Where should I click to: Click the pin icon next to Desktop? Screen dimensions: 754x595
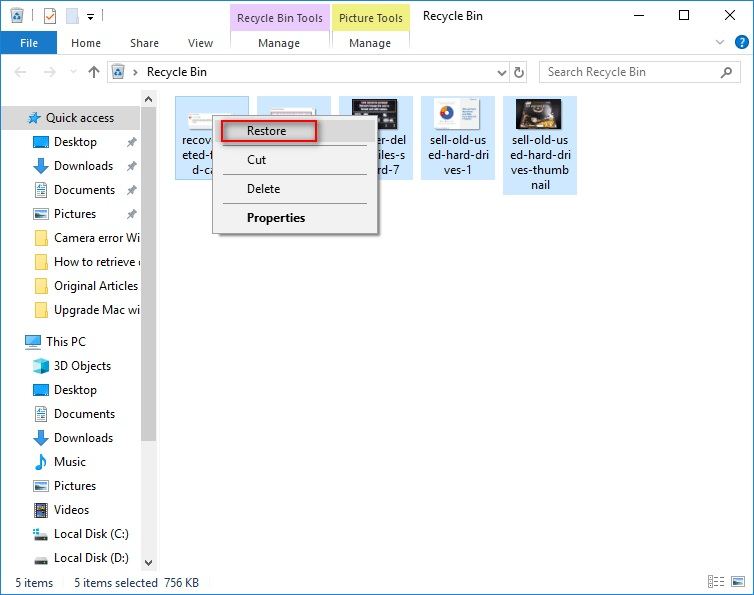131,142
